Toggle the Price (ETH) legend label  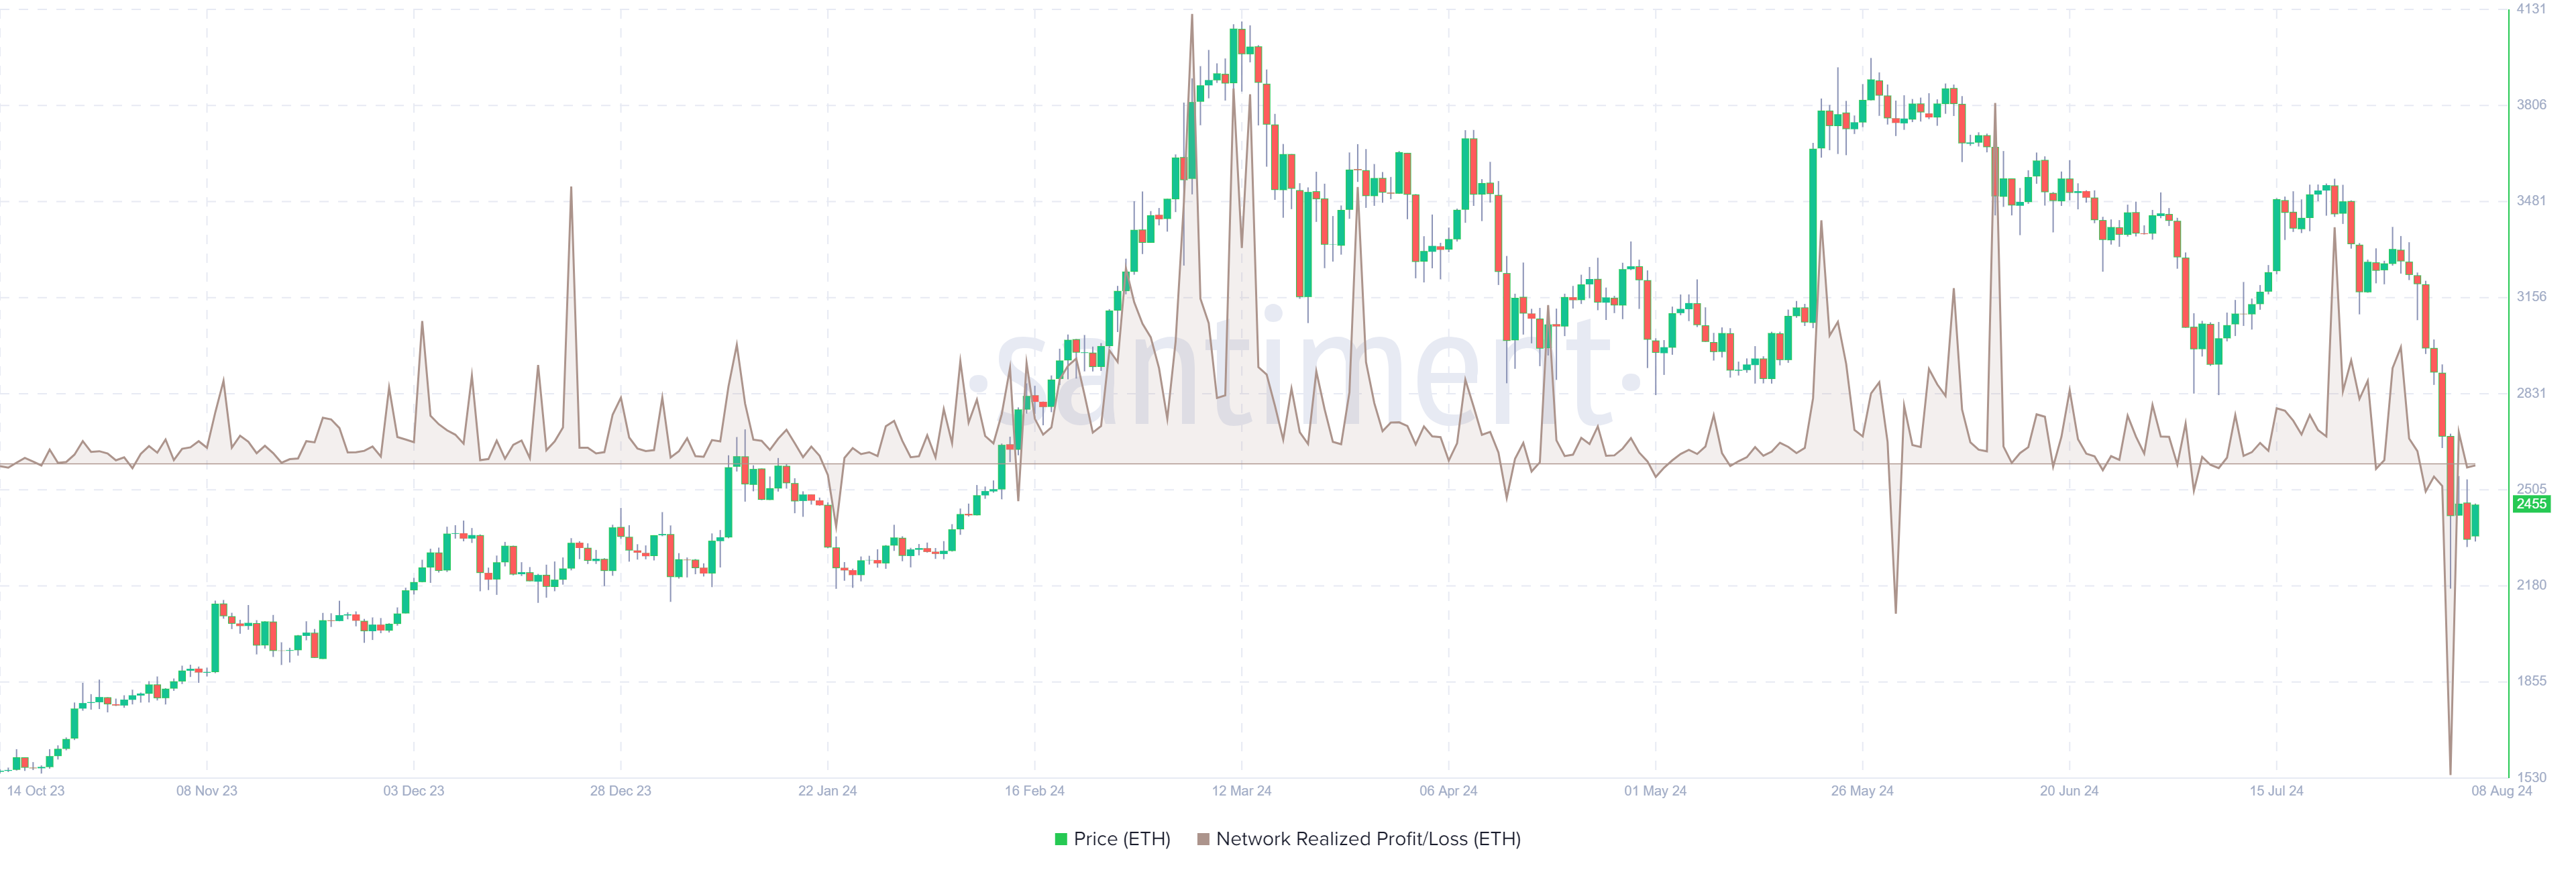[x=1122, y=839]
